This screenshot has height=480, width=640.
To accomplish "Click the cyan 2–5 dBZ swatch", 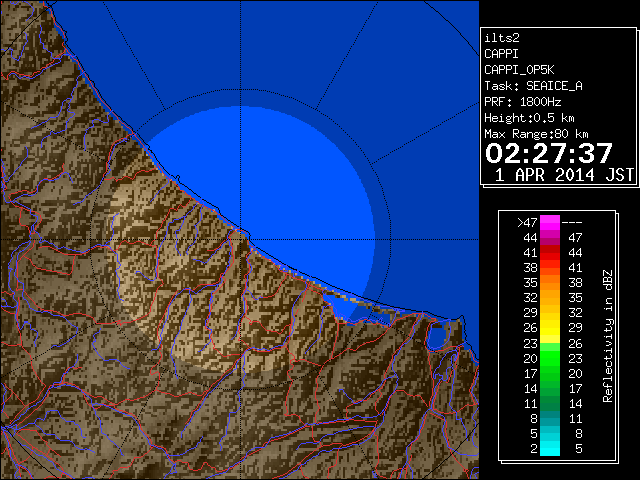I will [550, 448].
